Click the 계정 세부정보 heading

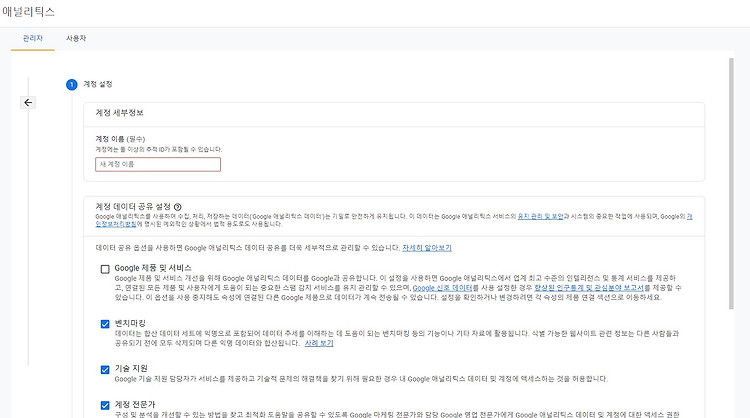(120, 113)
